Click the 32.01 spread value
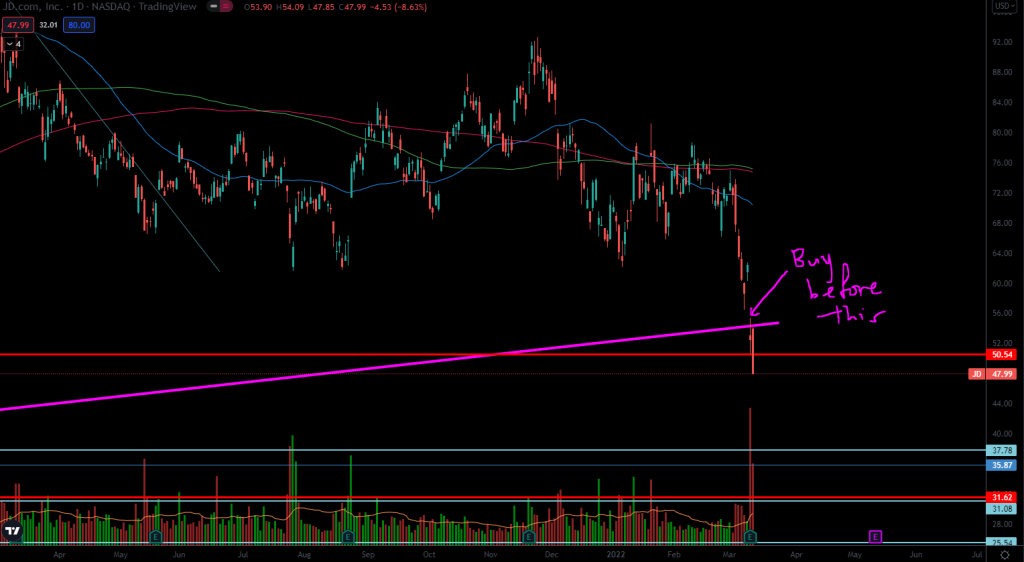 click(48, 25)
